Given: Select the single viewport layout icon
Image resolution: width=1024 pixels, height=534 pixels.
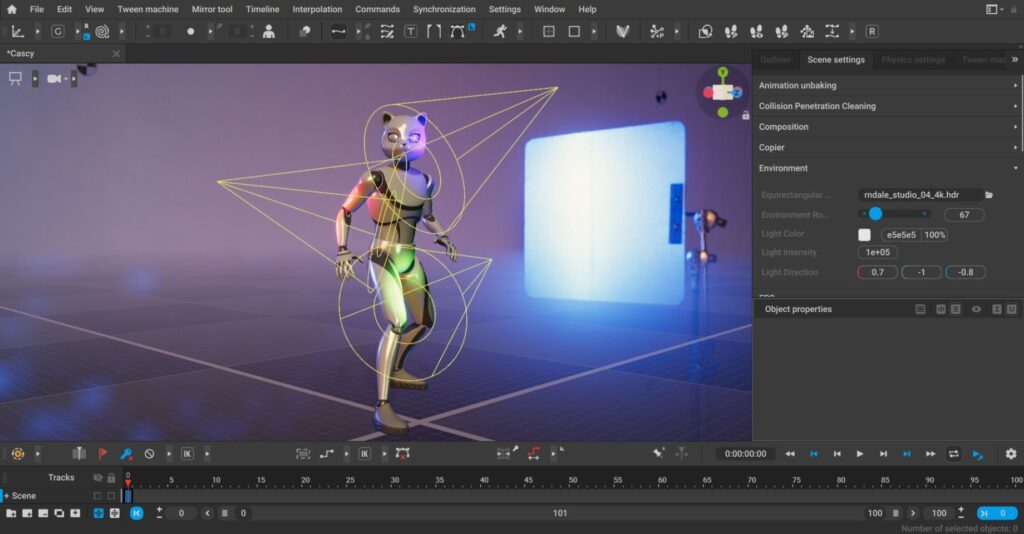Looking at the screenshot, I should tap(574, 31).
